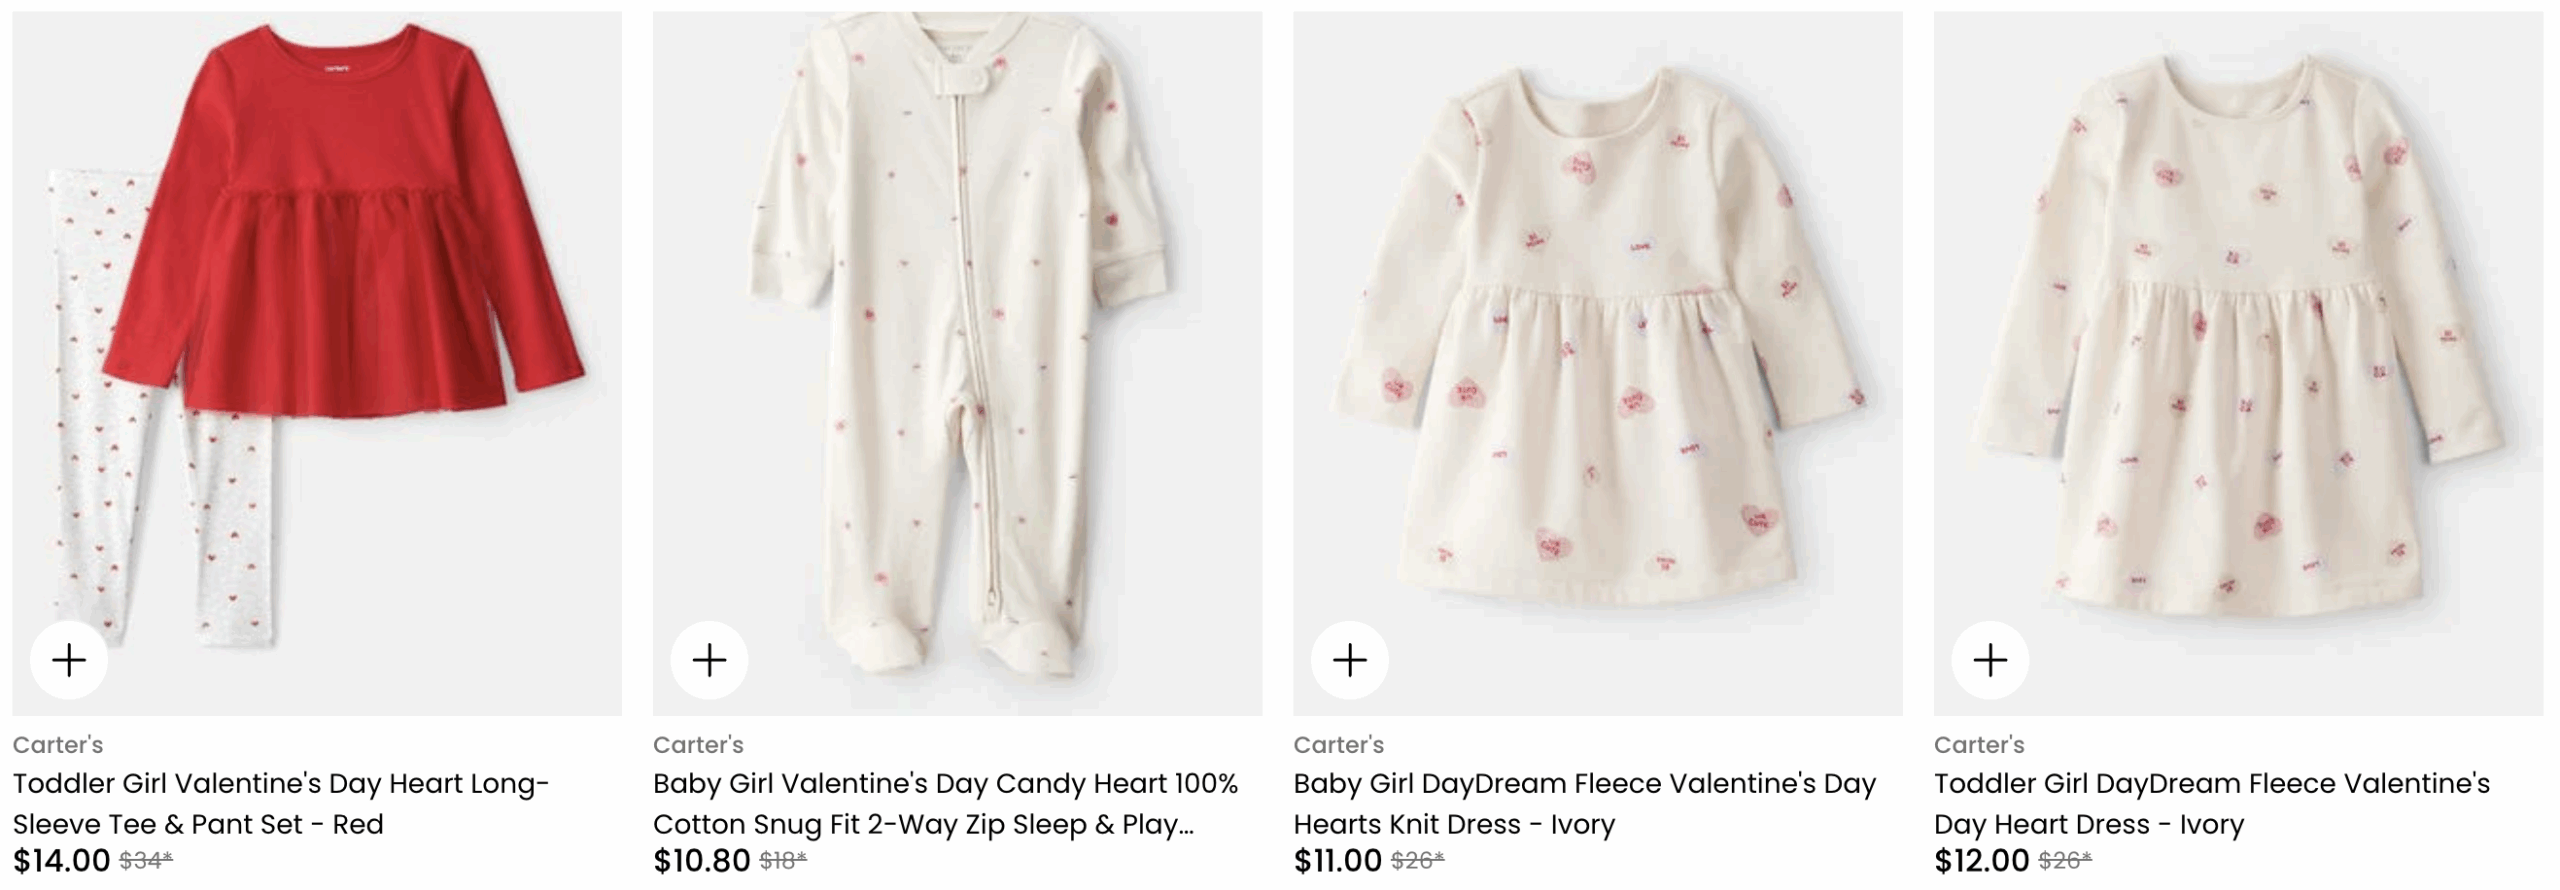
Task: Select the Baby Girl DayDream Fleece Hearts Knit Dress link
Action: 1584,803
